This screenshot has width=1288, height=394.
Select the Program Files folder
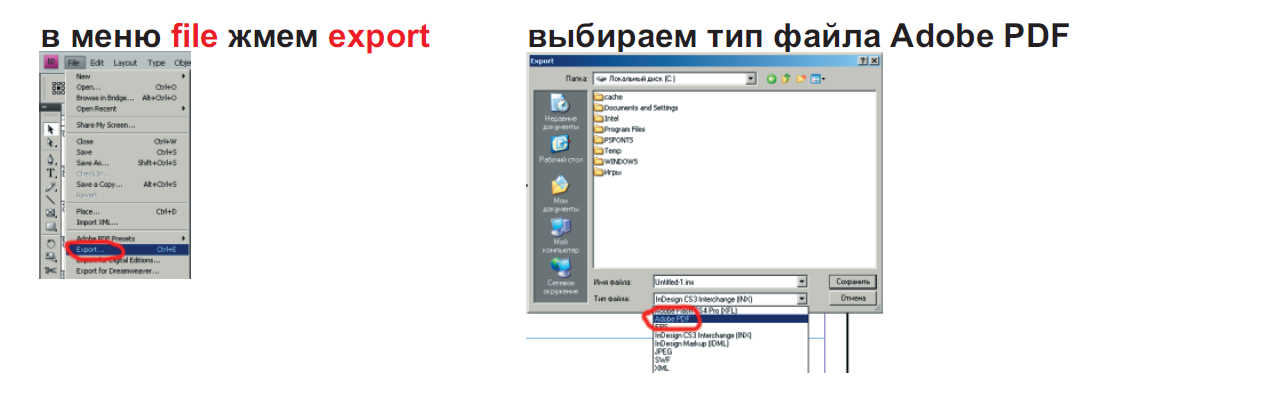click(620, 129)
